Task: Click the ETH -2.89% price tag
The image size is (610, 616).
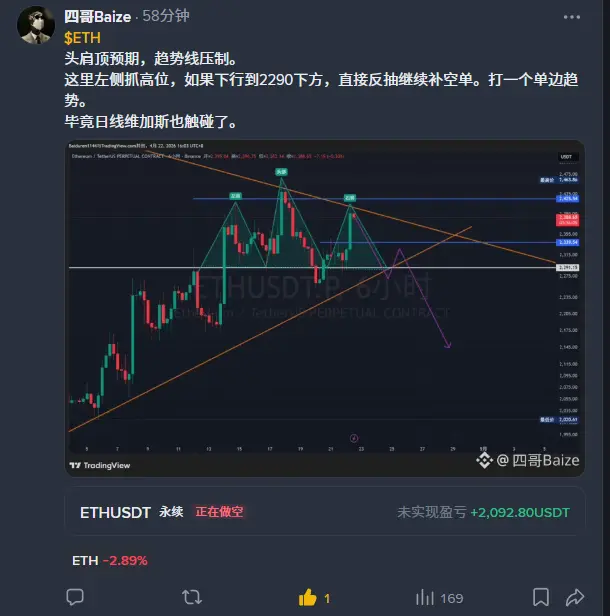Action: pyautogui.click(x=110, y=561)
